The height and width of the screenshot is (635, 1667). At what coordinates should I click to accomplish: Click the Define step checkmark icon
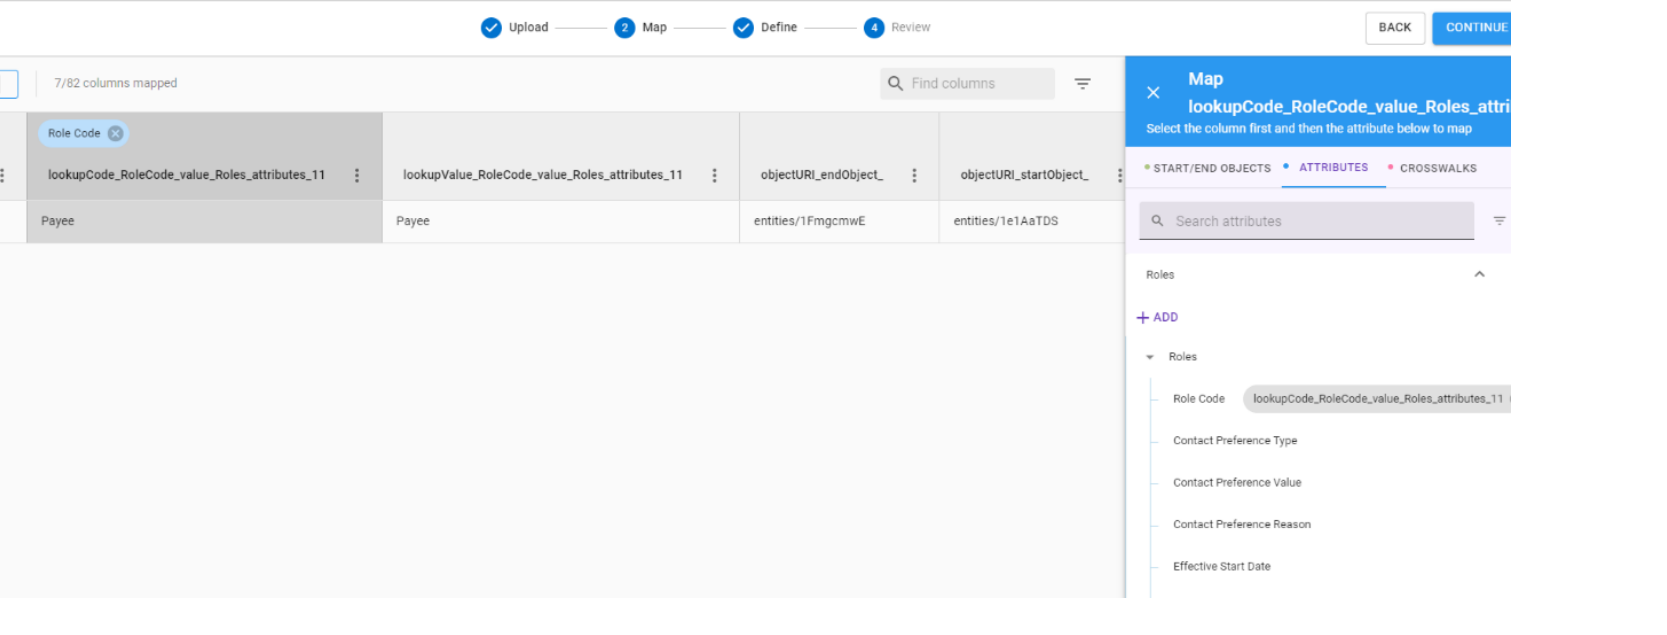(743, 28)
